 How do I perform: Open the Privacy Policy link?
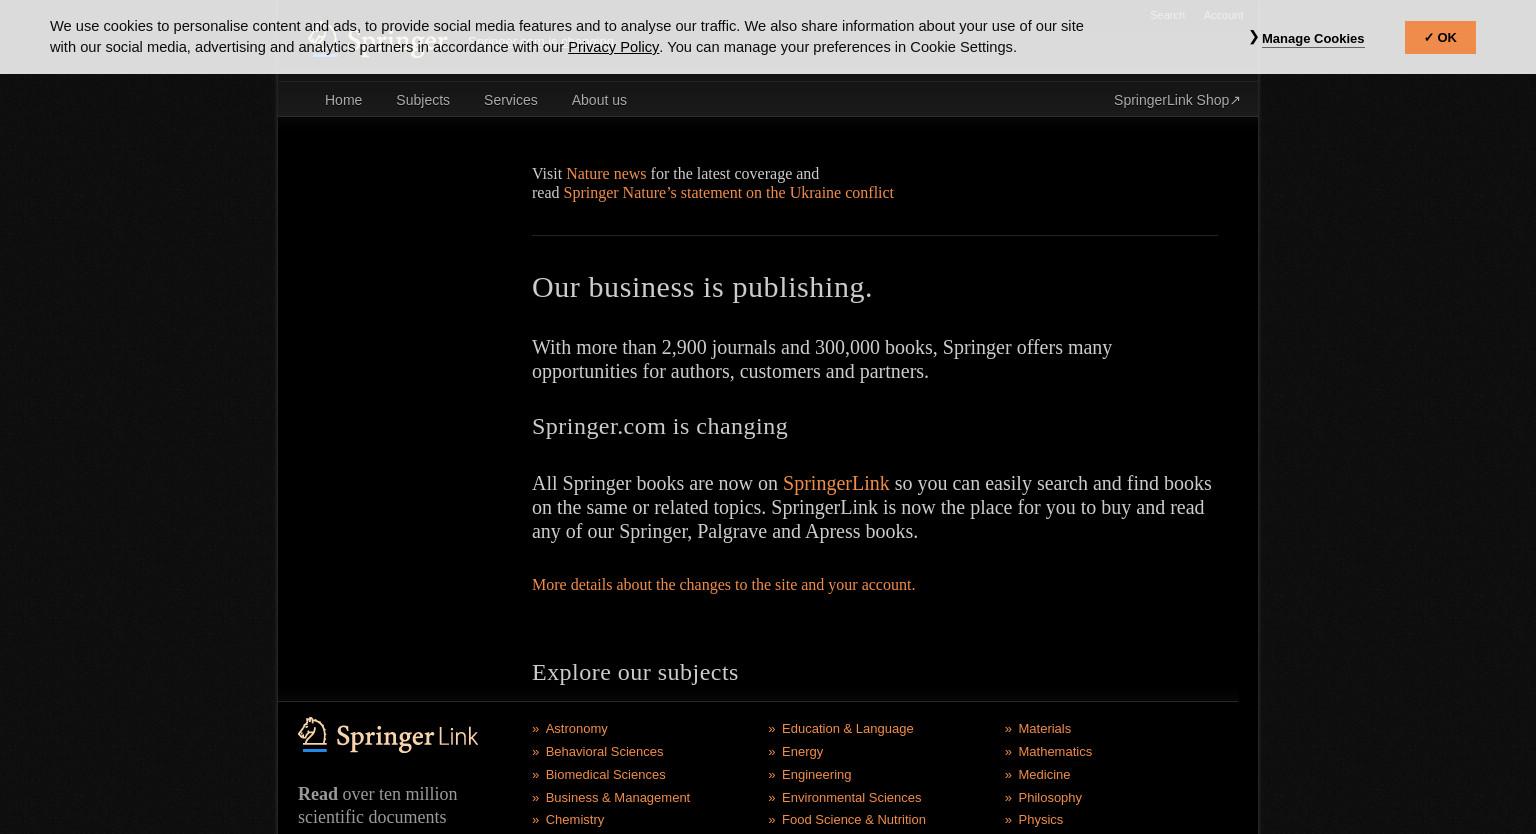pyautogui.click(x=613, y=47)
